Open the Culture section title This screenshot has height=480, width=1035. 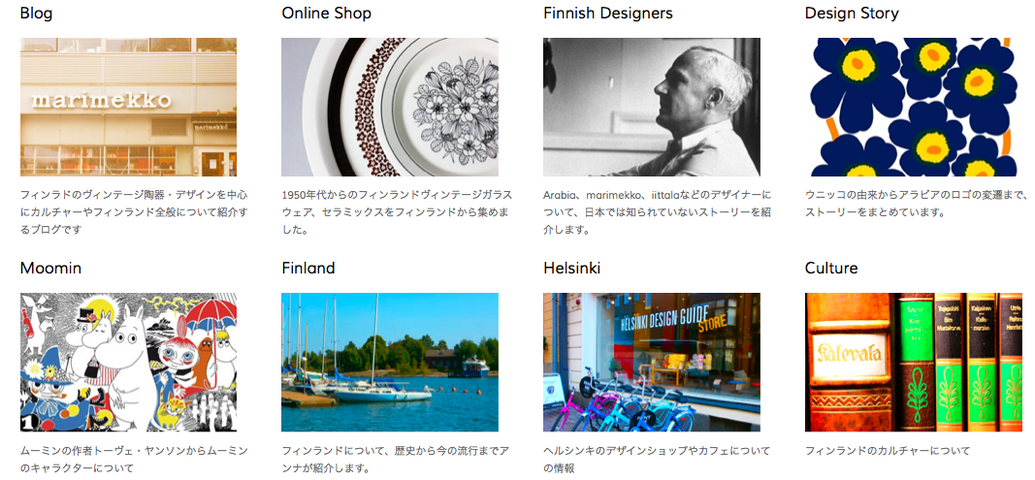click(x=831, y=268)
